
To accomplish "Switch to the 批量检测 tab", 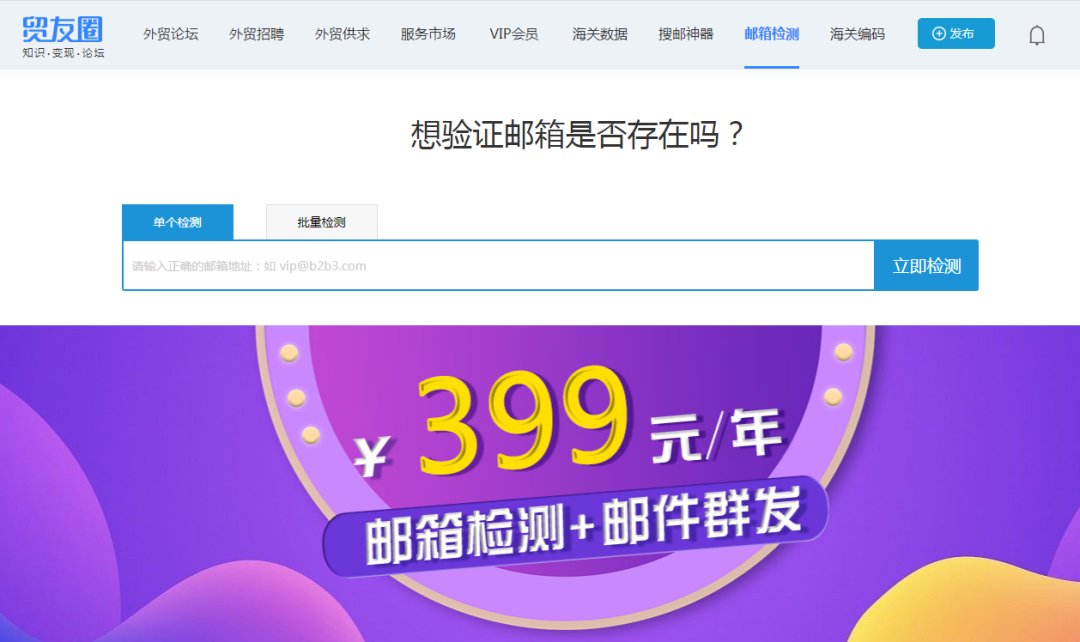I will click(322, 222).
